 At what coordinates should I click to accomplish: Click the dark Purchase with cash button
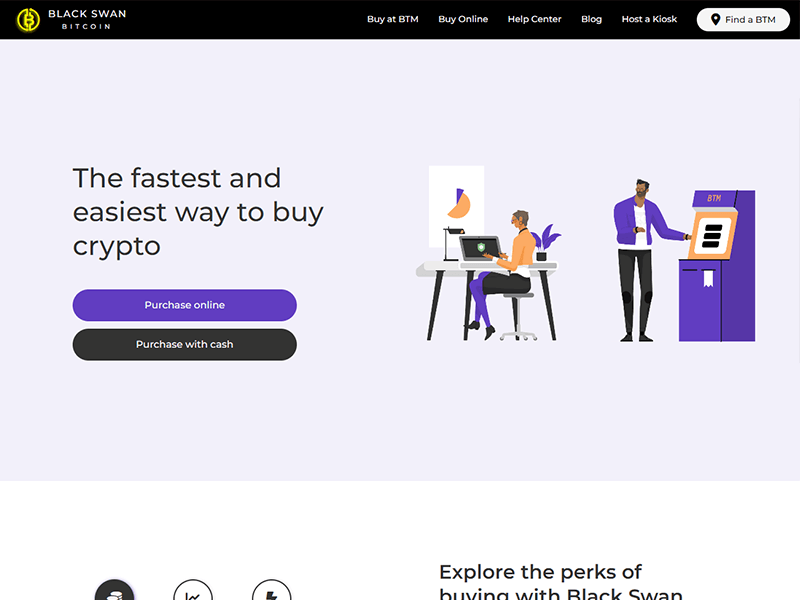[185, 344]
